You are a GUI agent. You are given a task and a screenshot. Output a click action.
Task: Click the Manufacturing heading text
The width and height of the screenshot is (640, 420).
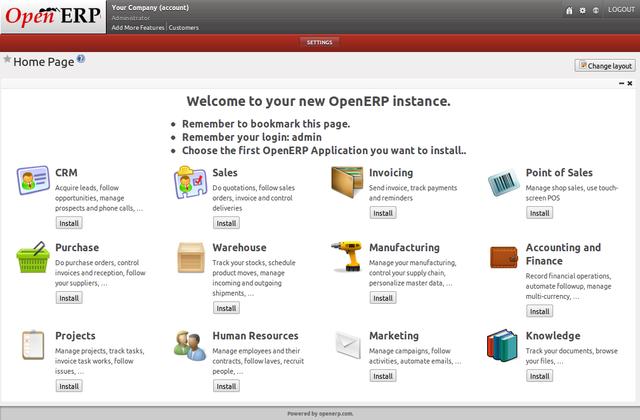(404, 248)
